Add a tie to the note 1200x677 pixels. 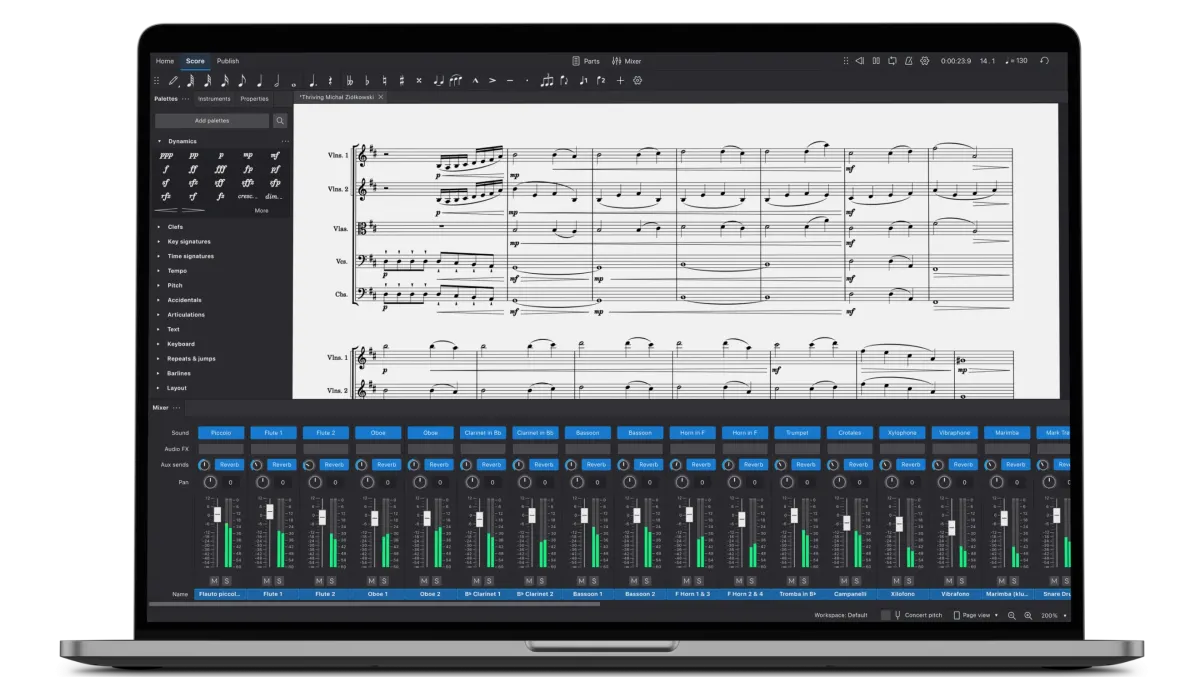coord(439,80)
